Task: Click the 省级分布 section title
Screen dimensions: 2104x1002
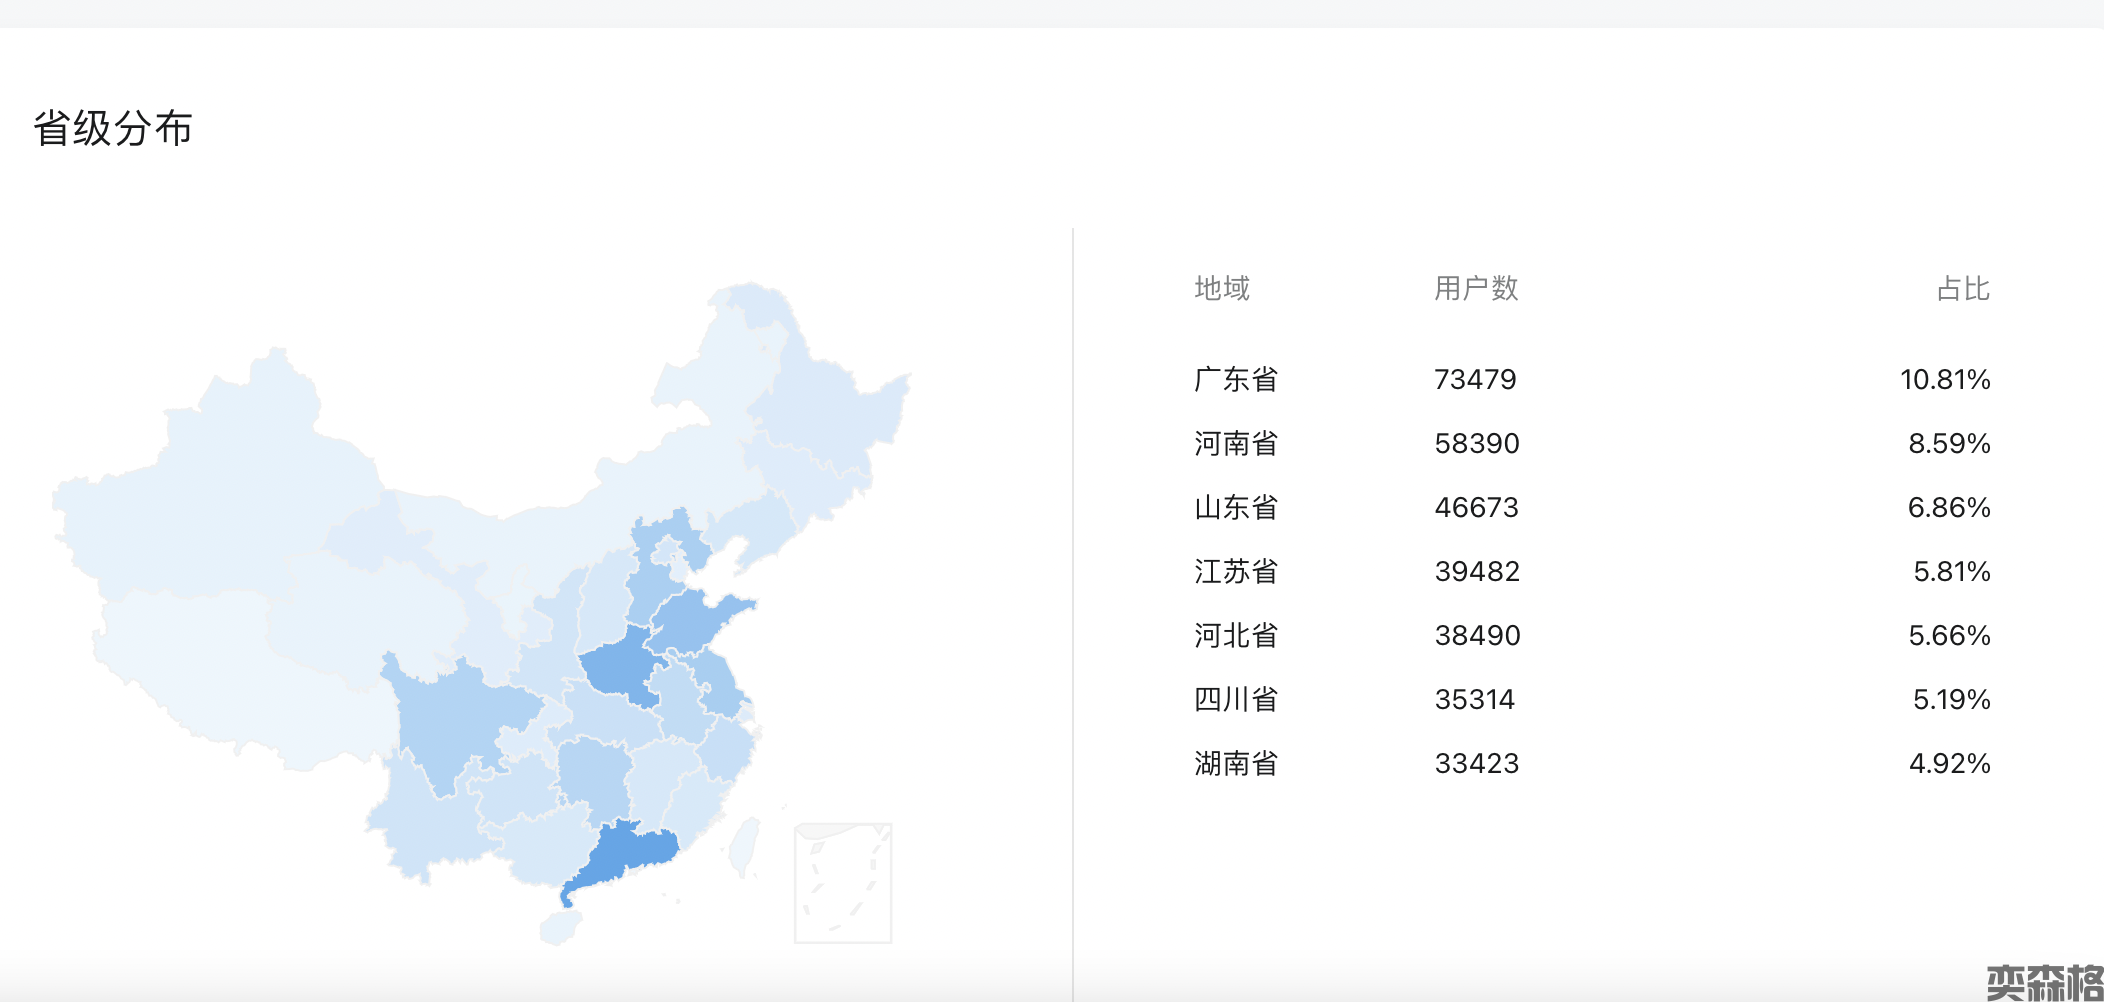Action: tap(113, 129)
